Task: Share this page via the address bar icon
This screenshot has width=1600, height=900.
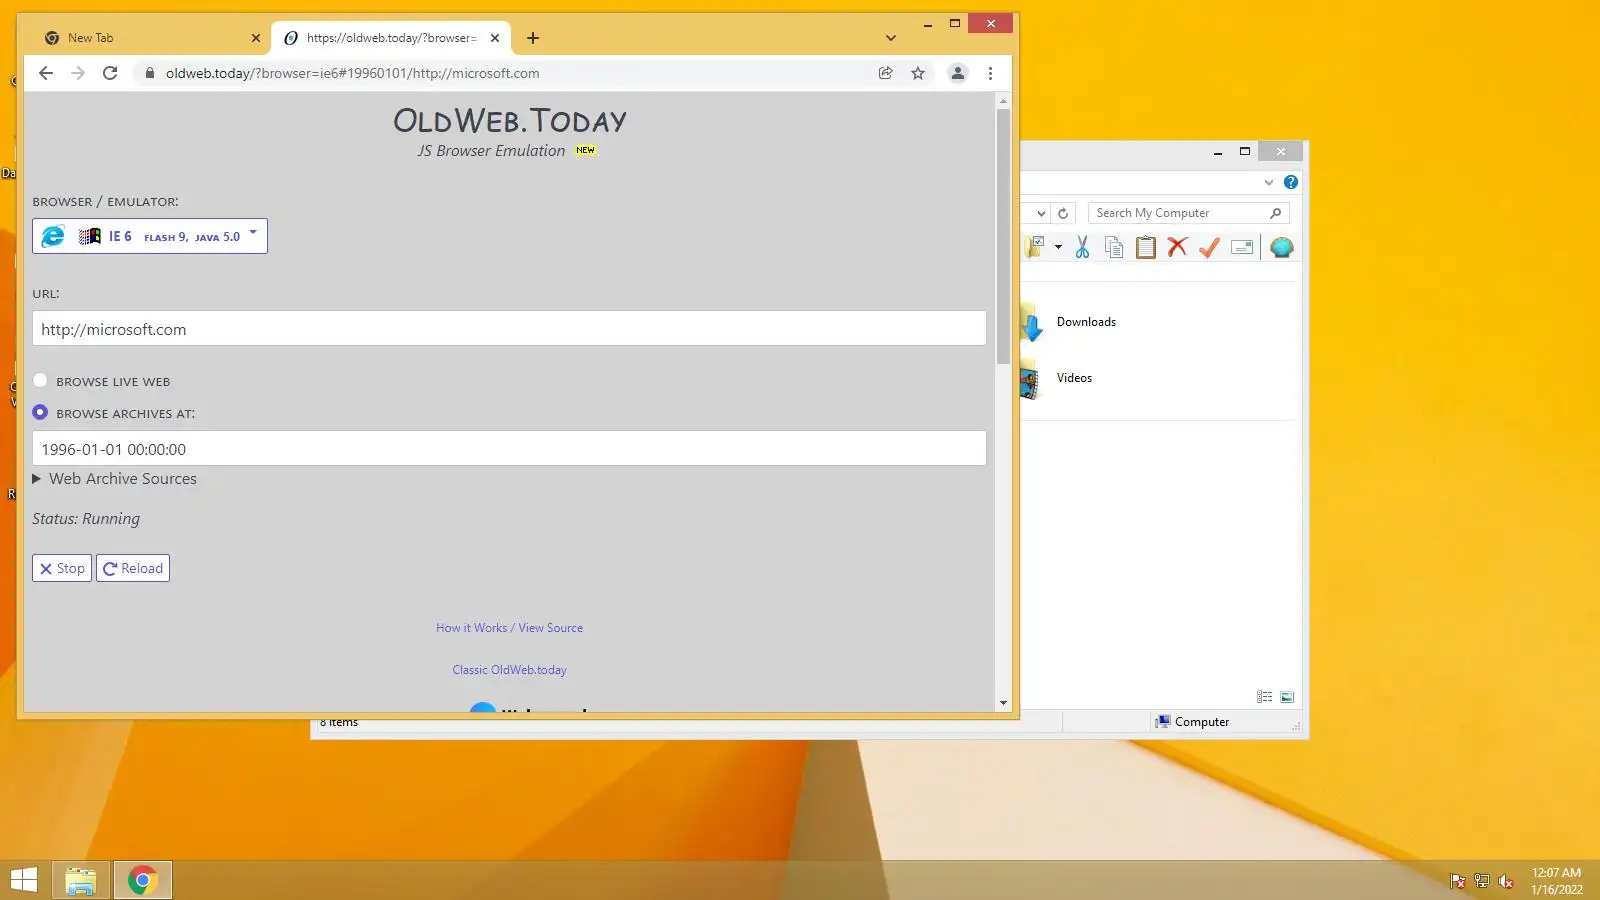Action: point(885,73)
